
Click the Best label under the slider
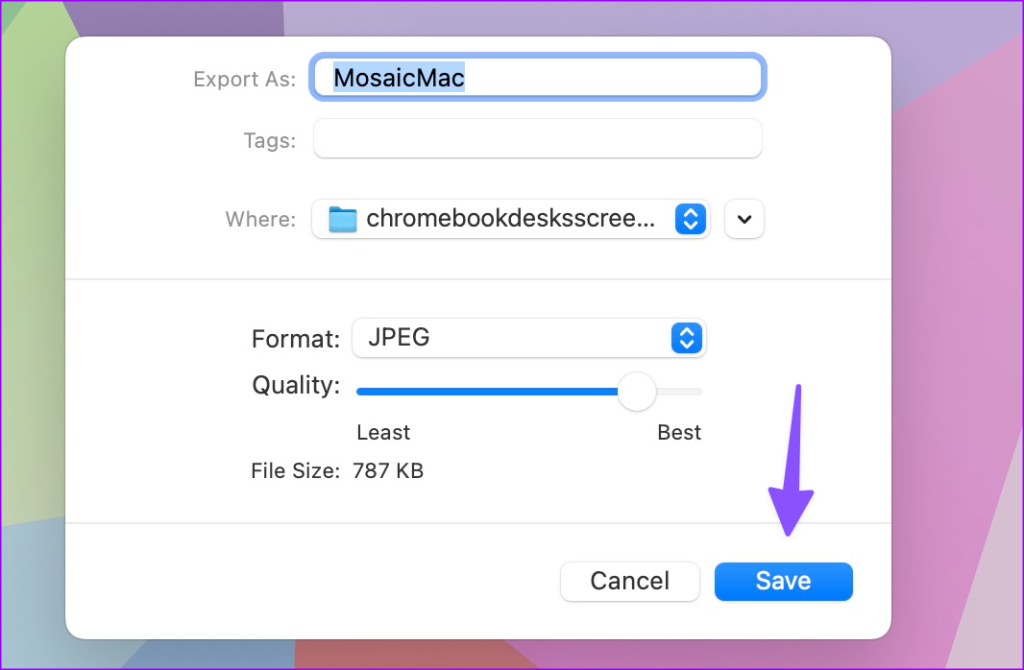tap(679, 433)
